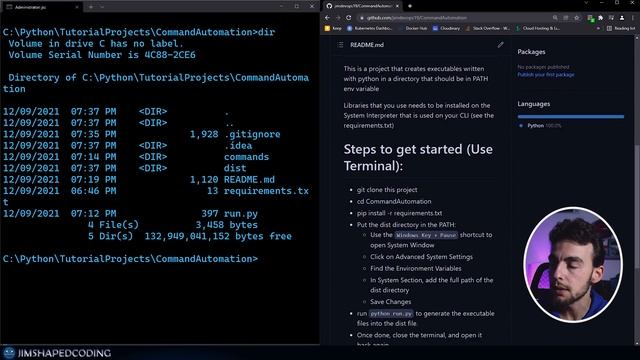Click the webcam overlay thumbnail
This screenshot has width=640, height=360.
pos(573,265)
